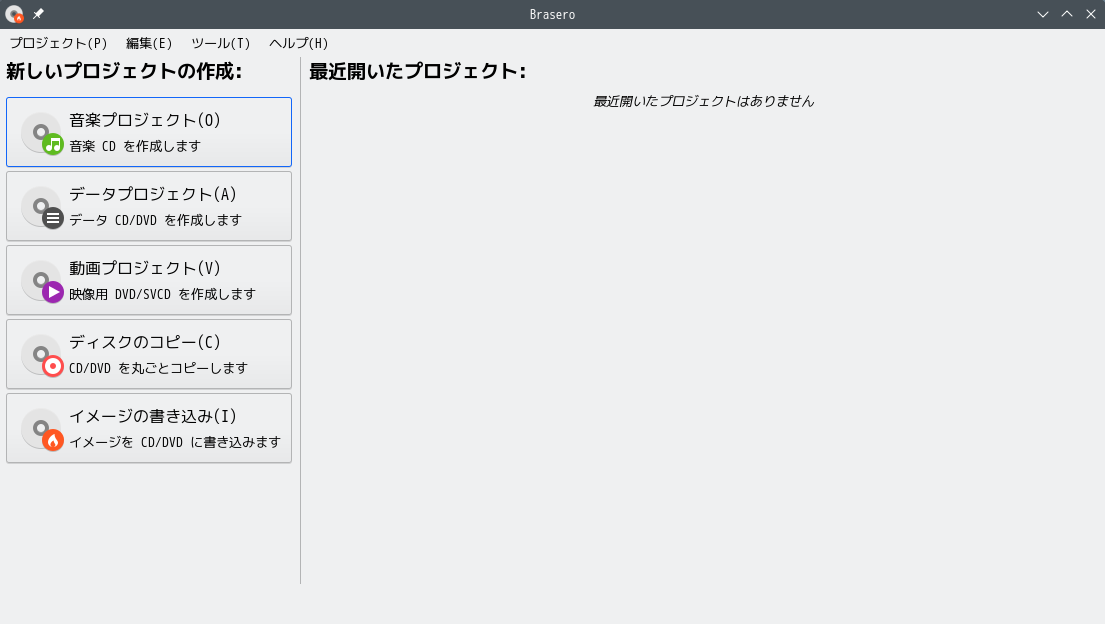Viewport: 1105px width, 624px height.
Task: Click the orange flame burn image icon
Action: coord(43,429)
